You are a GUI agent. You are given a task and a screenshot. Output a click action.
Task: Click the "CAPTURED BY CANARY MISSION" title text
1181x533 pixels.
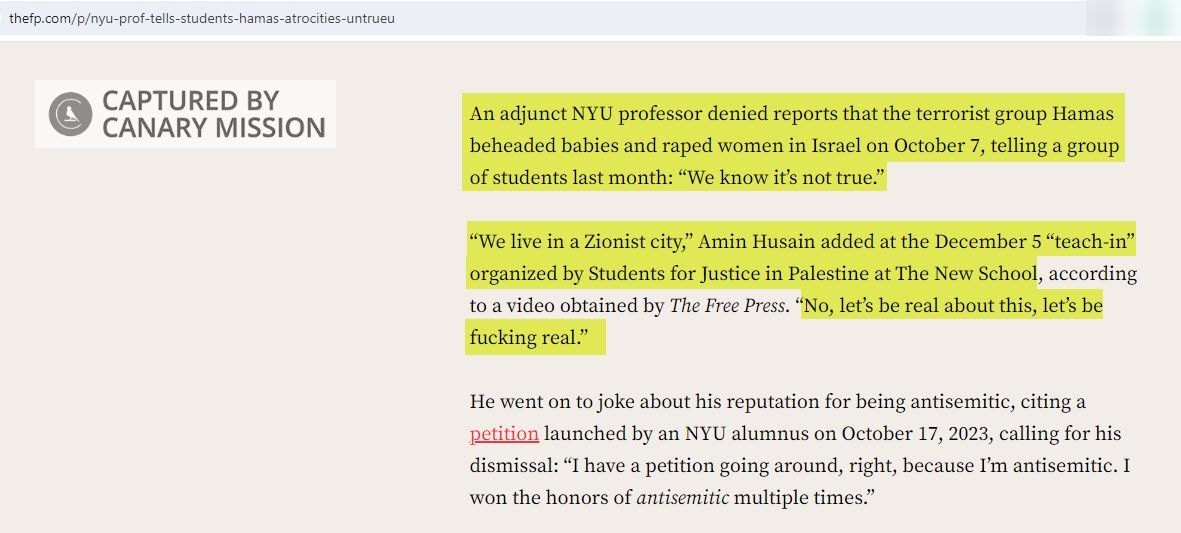pyautogui.click(x=213, y=113)
